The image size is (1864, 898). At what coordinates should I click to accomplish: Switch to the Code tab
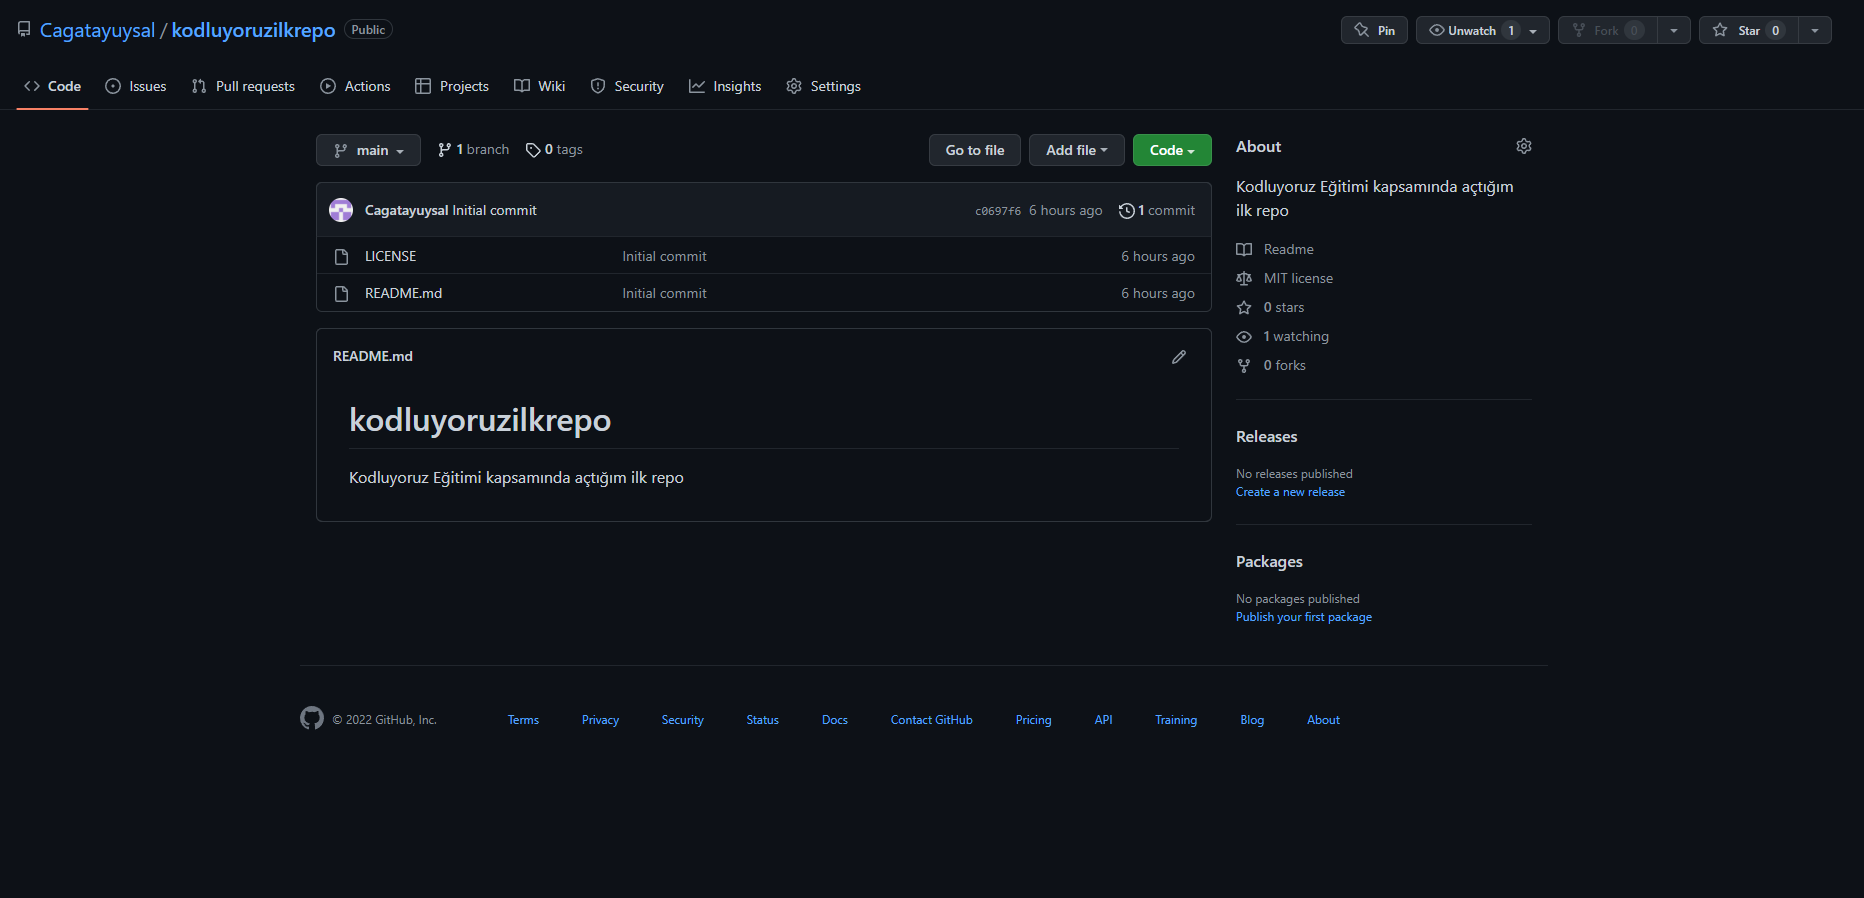pyautogui.click(x=52, y=86)
